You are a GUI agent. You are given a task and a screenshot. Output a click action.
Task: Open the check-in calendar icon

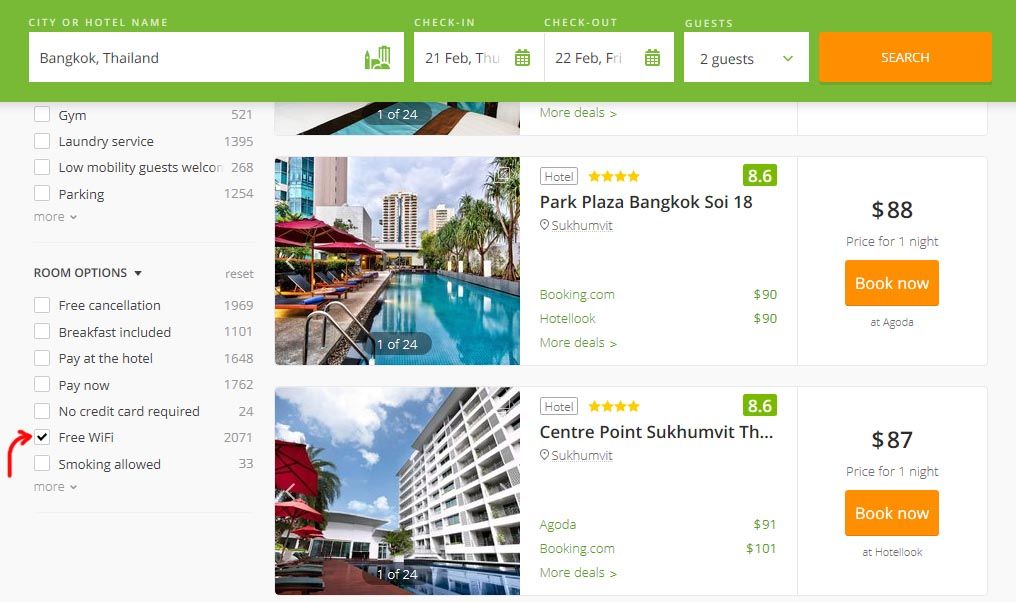click(522, 58)
